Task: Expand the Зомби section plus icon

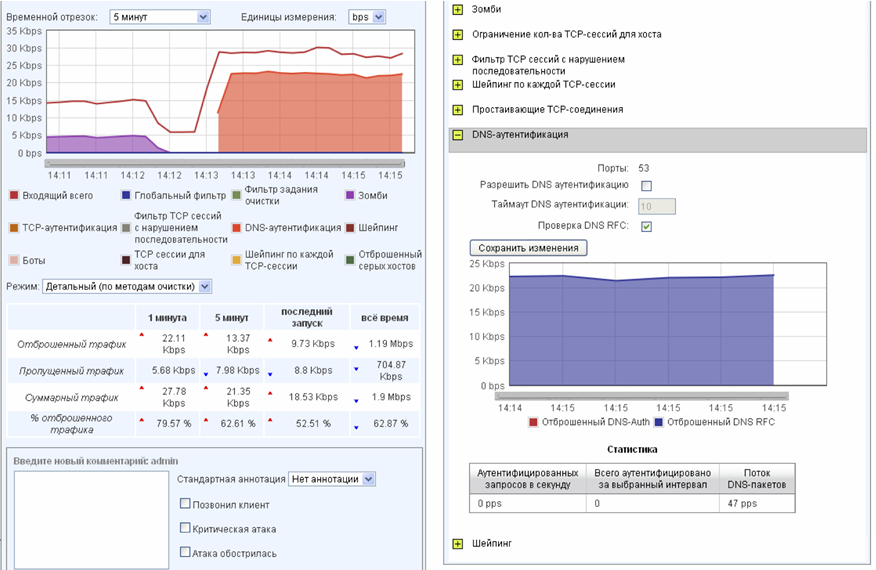Action: [458, 10]
